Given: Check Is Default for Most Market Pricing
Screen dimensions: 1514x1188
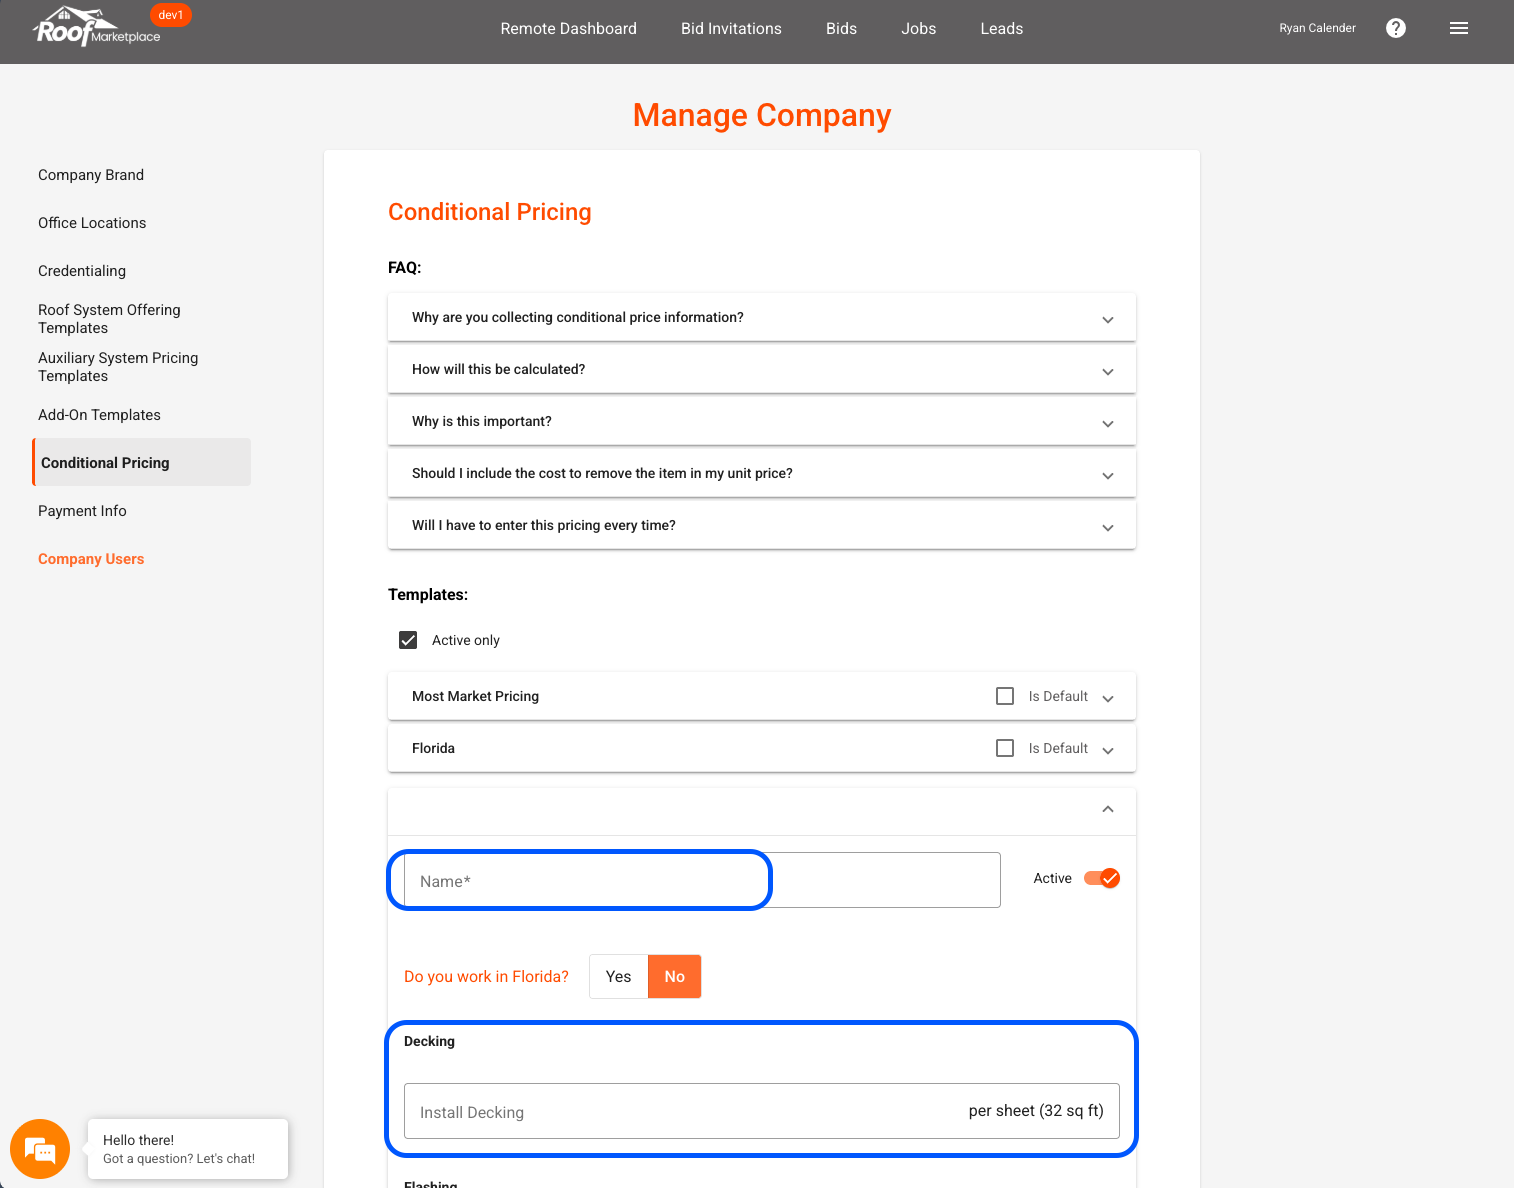Looking at the screenshot, I should click(x=1005, y=696).
